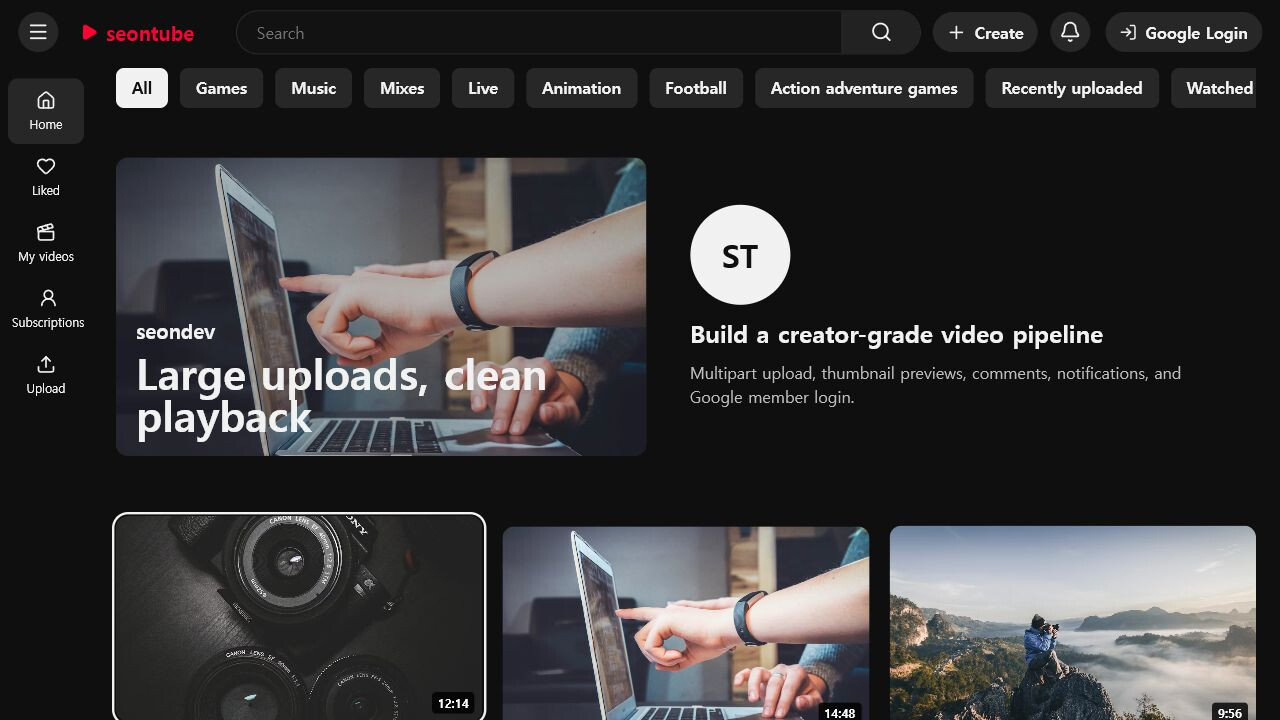Open the mountain photographer video thumbnail
Image resolution: width=1280 pixels, height=720 pixels.
1072,623
